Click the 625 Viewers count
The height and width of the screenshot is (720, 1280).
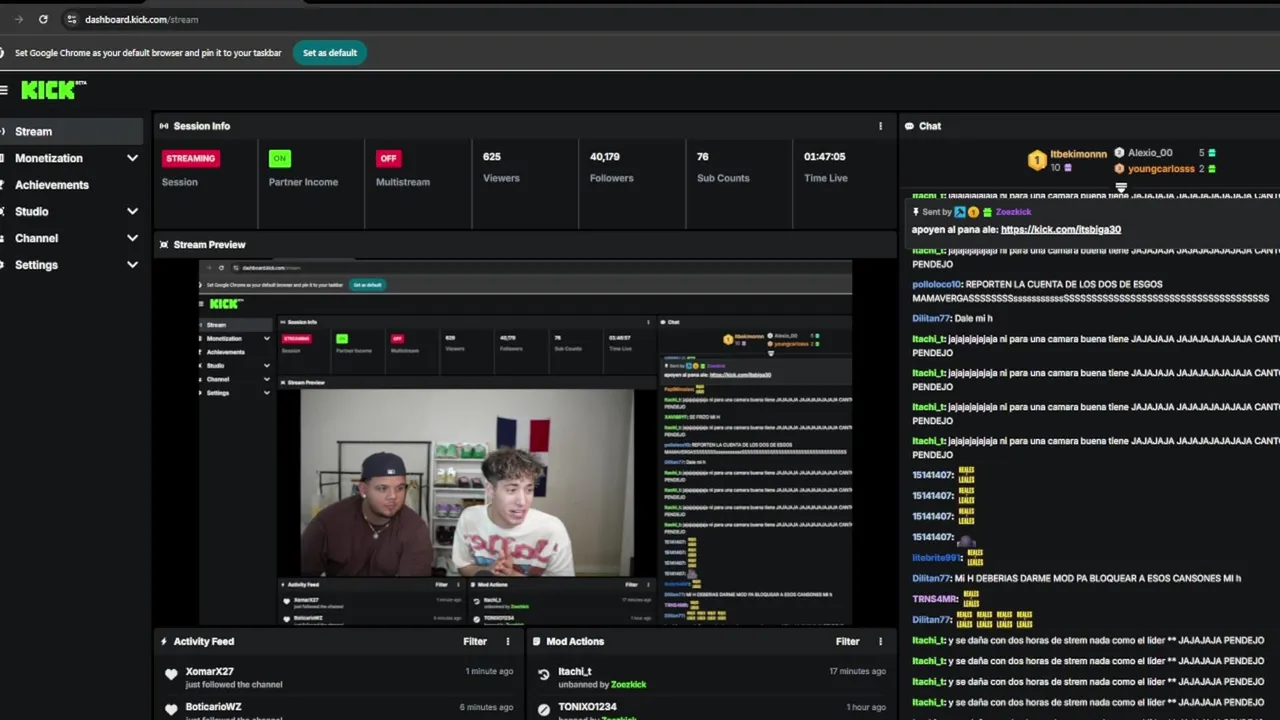(492, 157)
